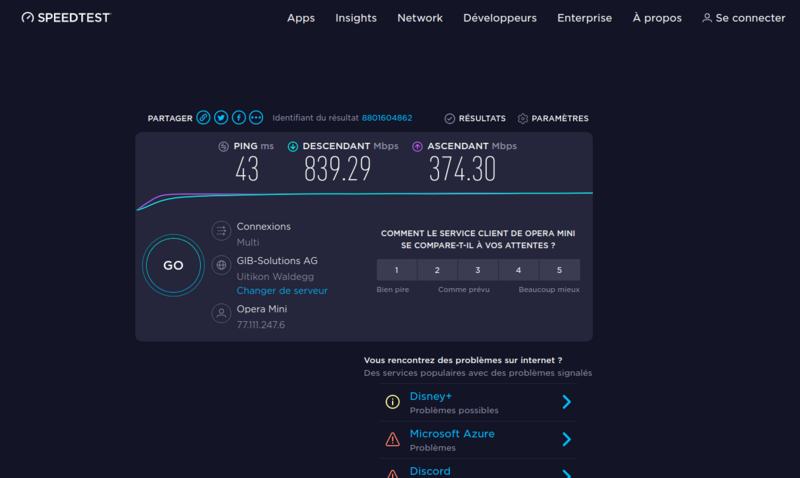Click the Uitikon Waldegg location text

(275, 276)
